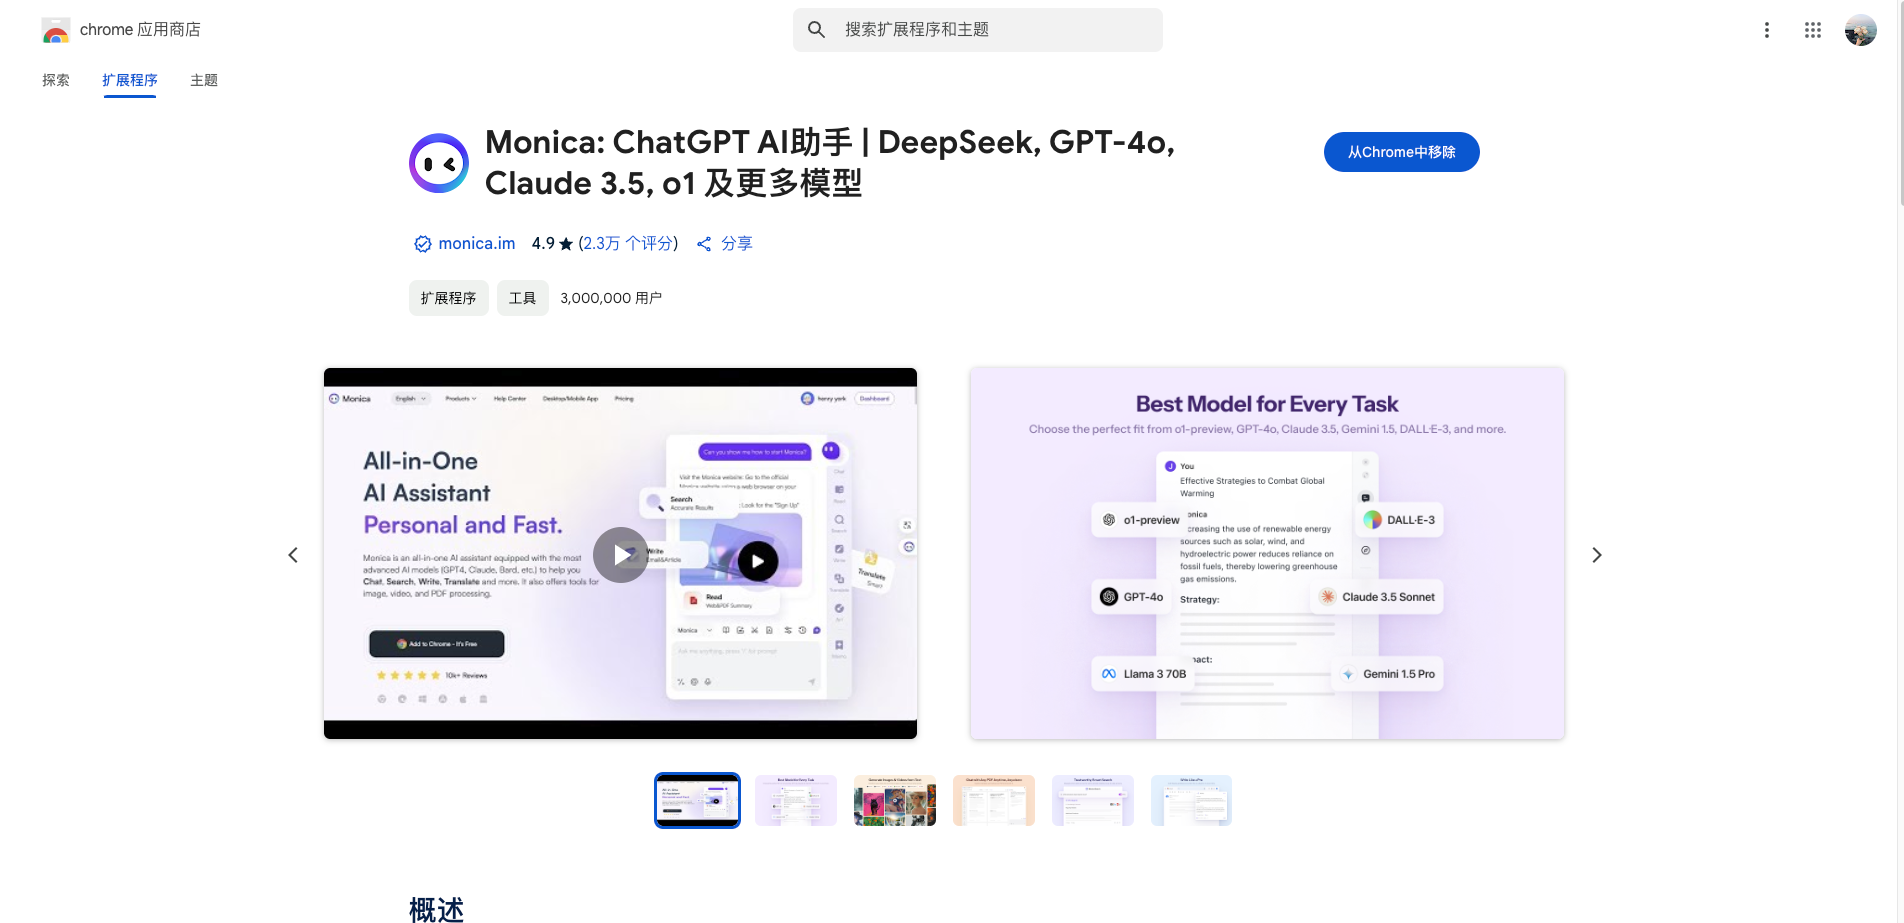Click the Best Model for Every Task slide
1904x923 pixels.
pyautogui.click(x=1266, y=553)
